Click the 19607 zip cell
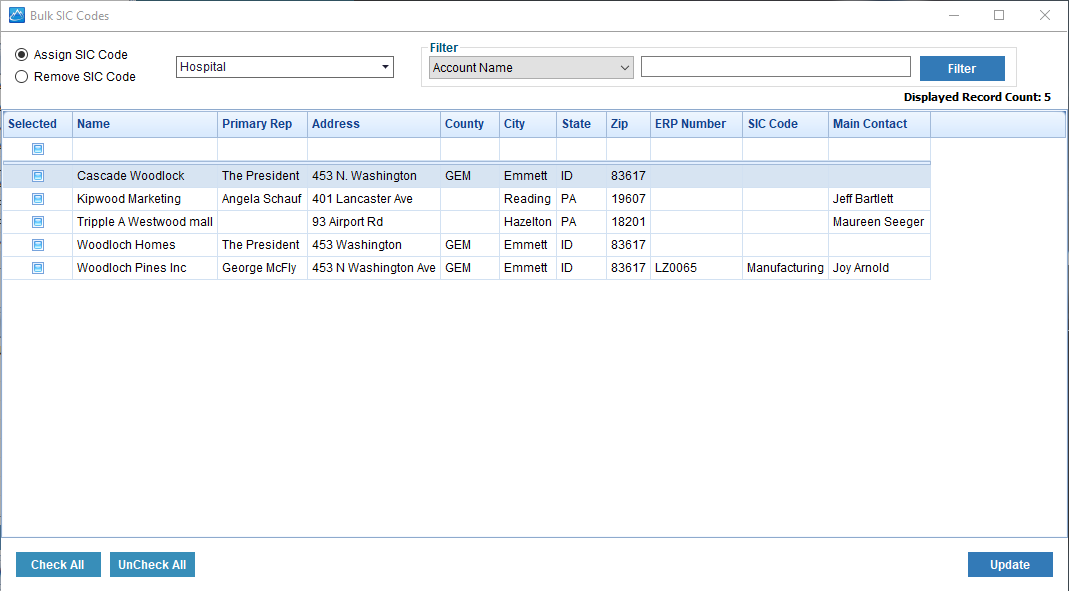 point(629,199)
